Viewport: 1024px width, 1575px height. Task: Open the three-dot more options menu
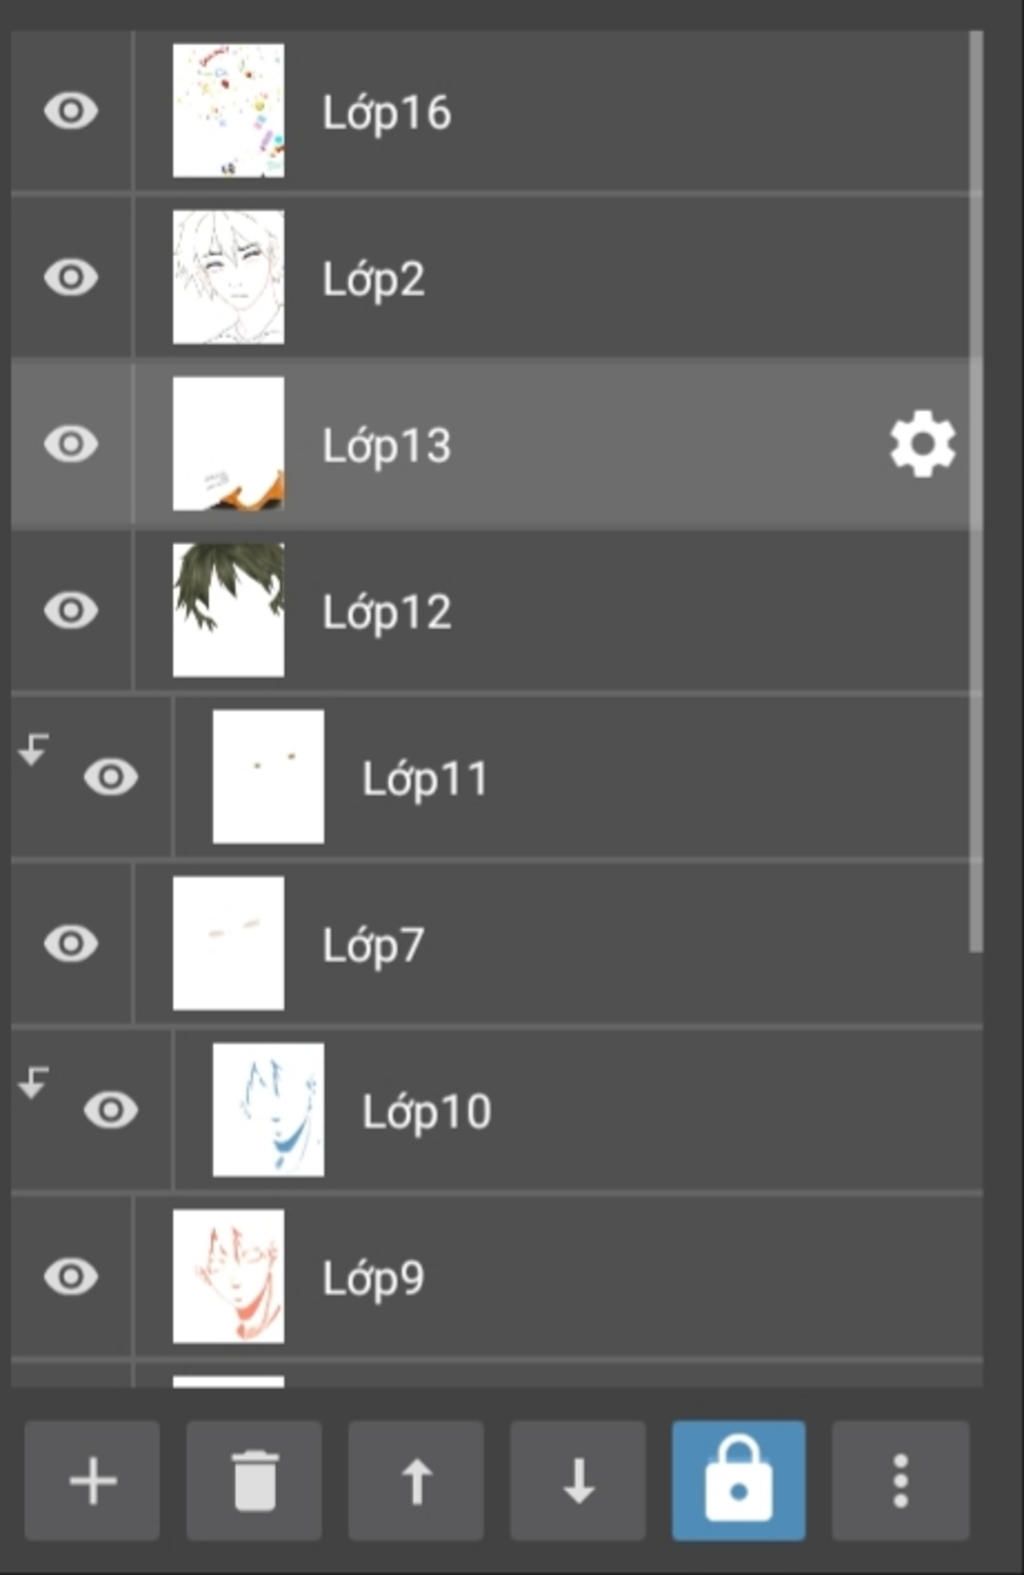coord(901,1480)
